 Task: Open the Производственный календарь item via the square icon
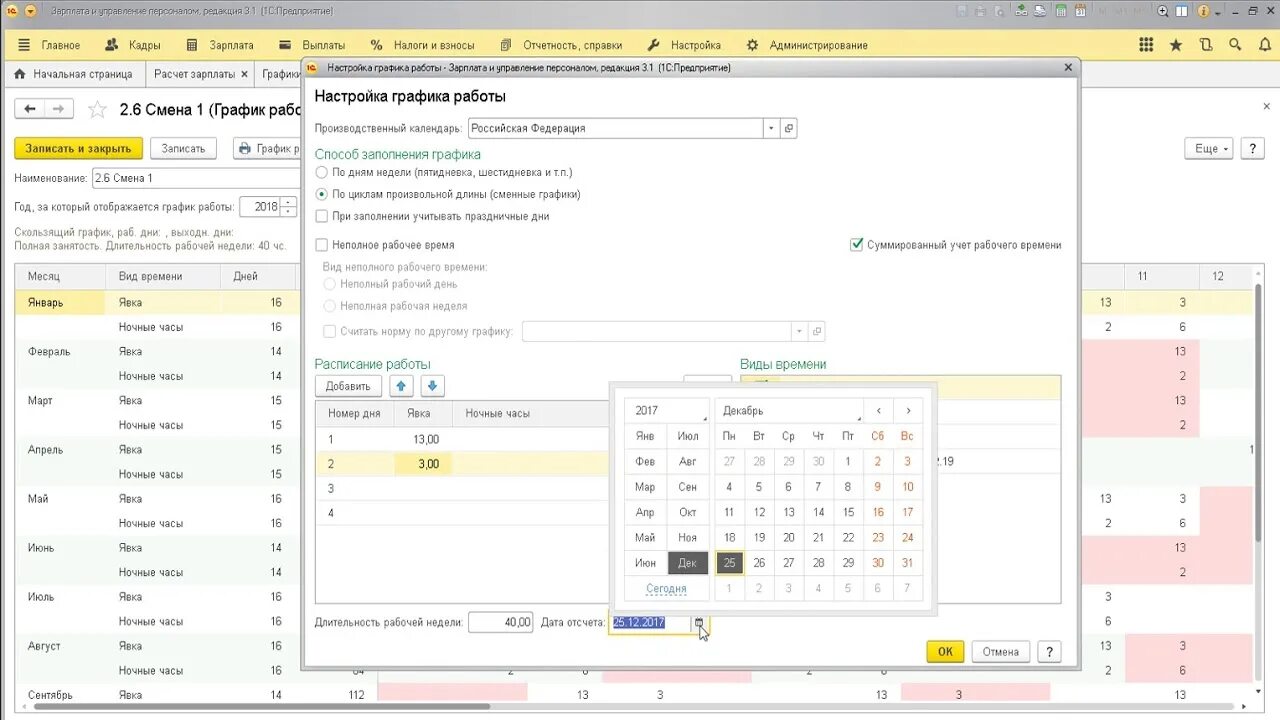pyautogui.click(x=788, y=128)
